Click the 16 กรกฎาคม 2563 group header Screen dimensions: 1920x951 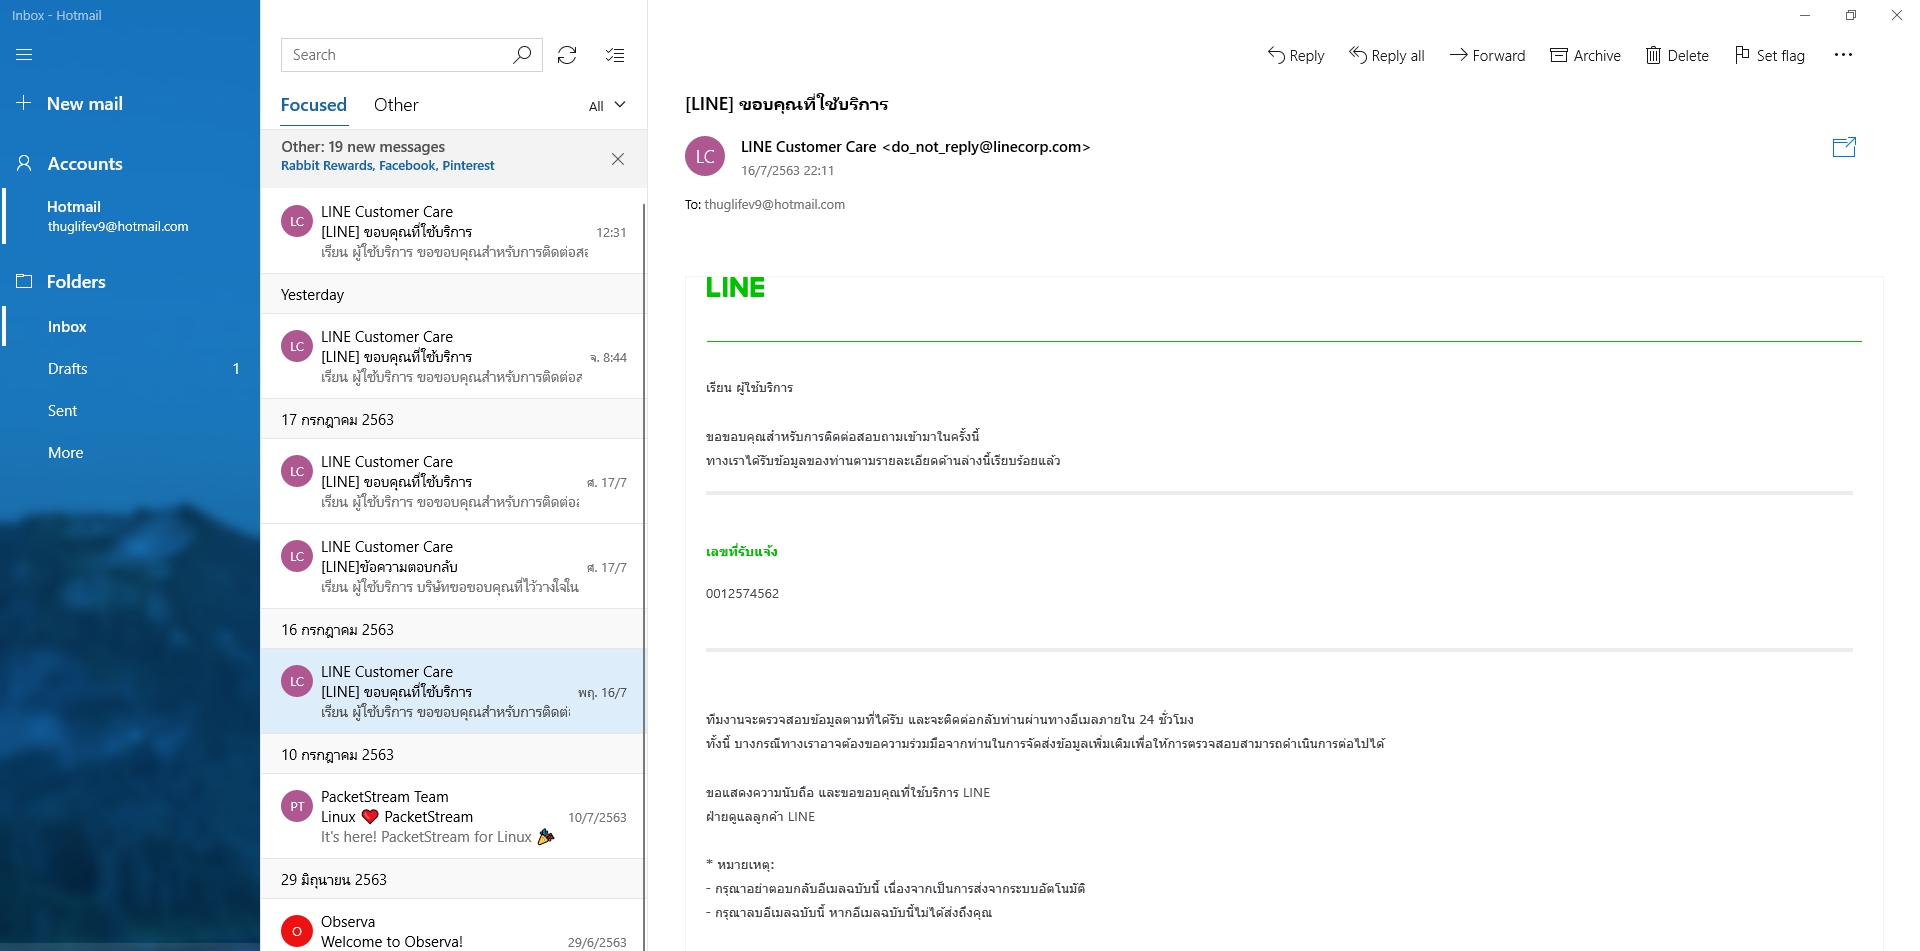[x=452, y=629]
